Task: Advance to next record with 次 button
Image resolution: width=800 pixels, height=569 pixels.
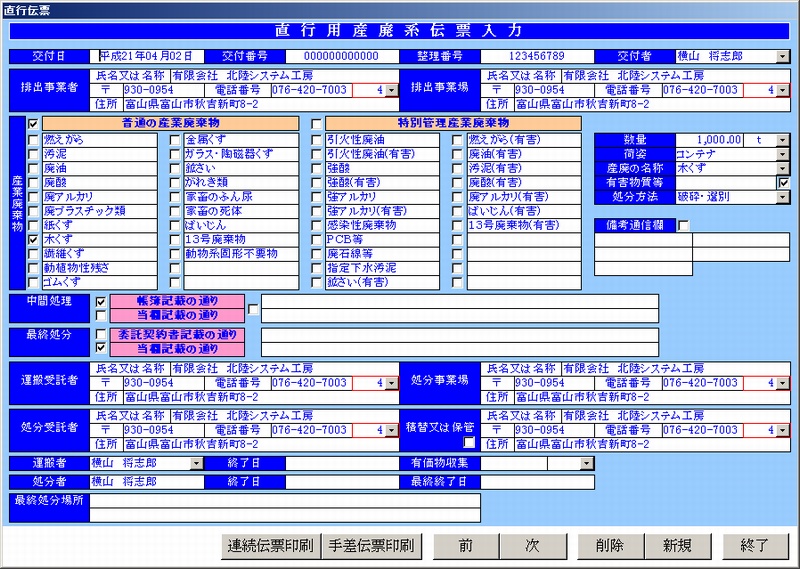Action: pos(533,546)
